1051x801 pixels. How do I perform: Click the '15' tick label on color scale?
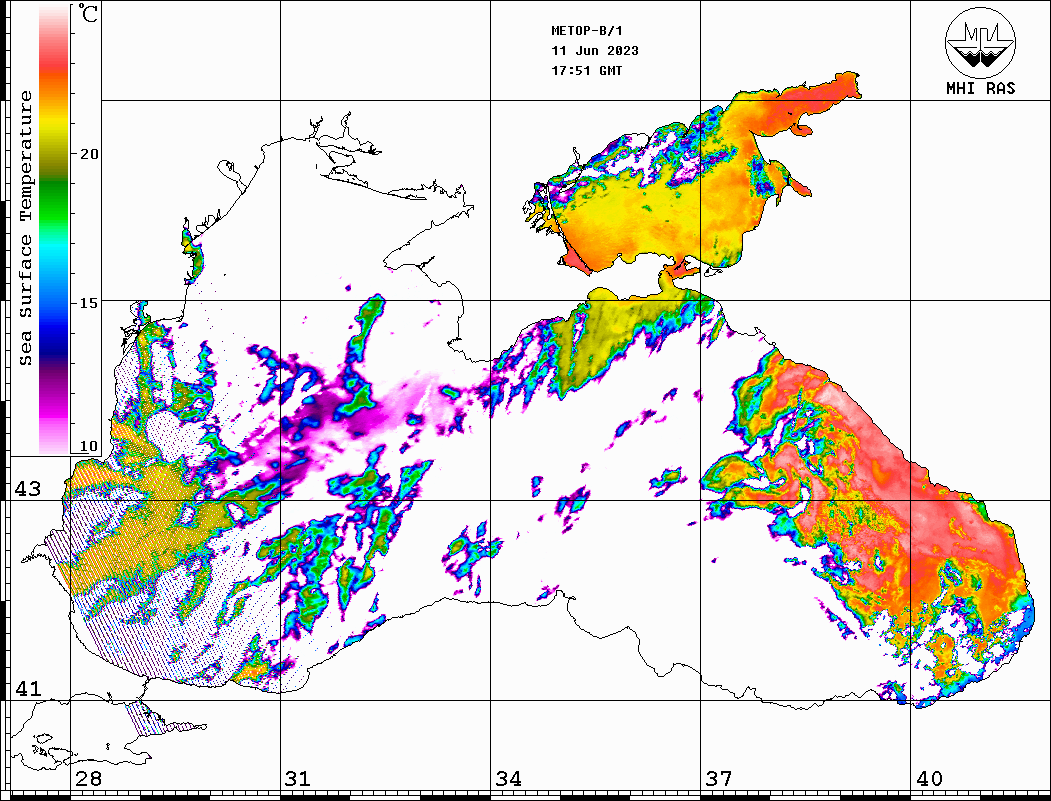[x=89, y=303]
